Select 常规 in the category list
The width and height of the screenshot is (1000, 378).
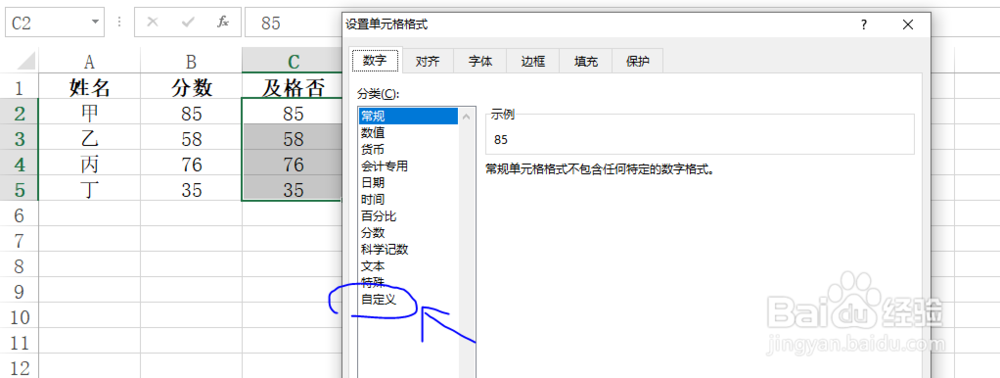point(408,116)
